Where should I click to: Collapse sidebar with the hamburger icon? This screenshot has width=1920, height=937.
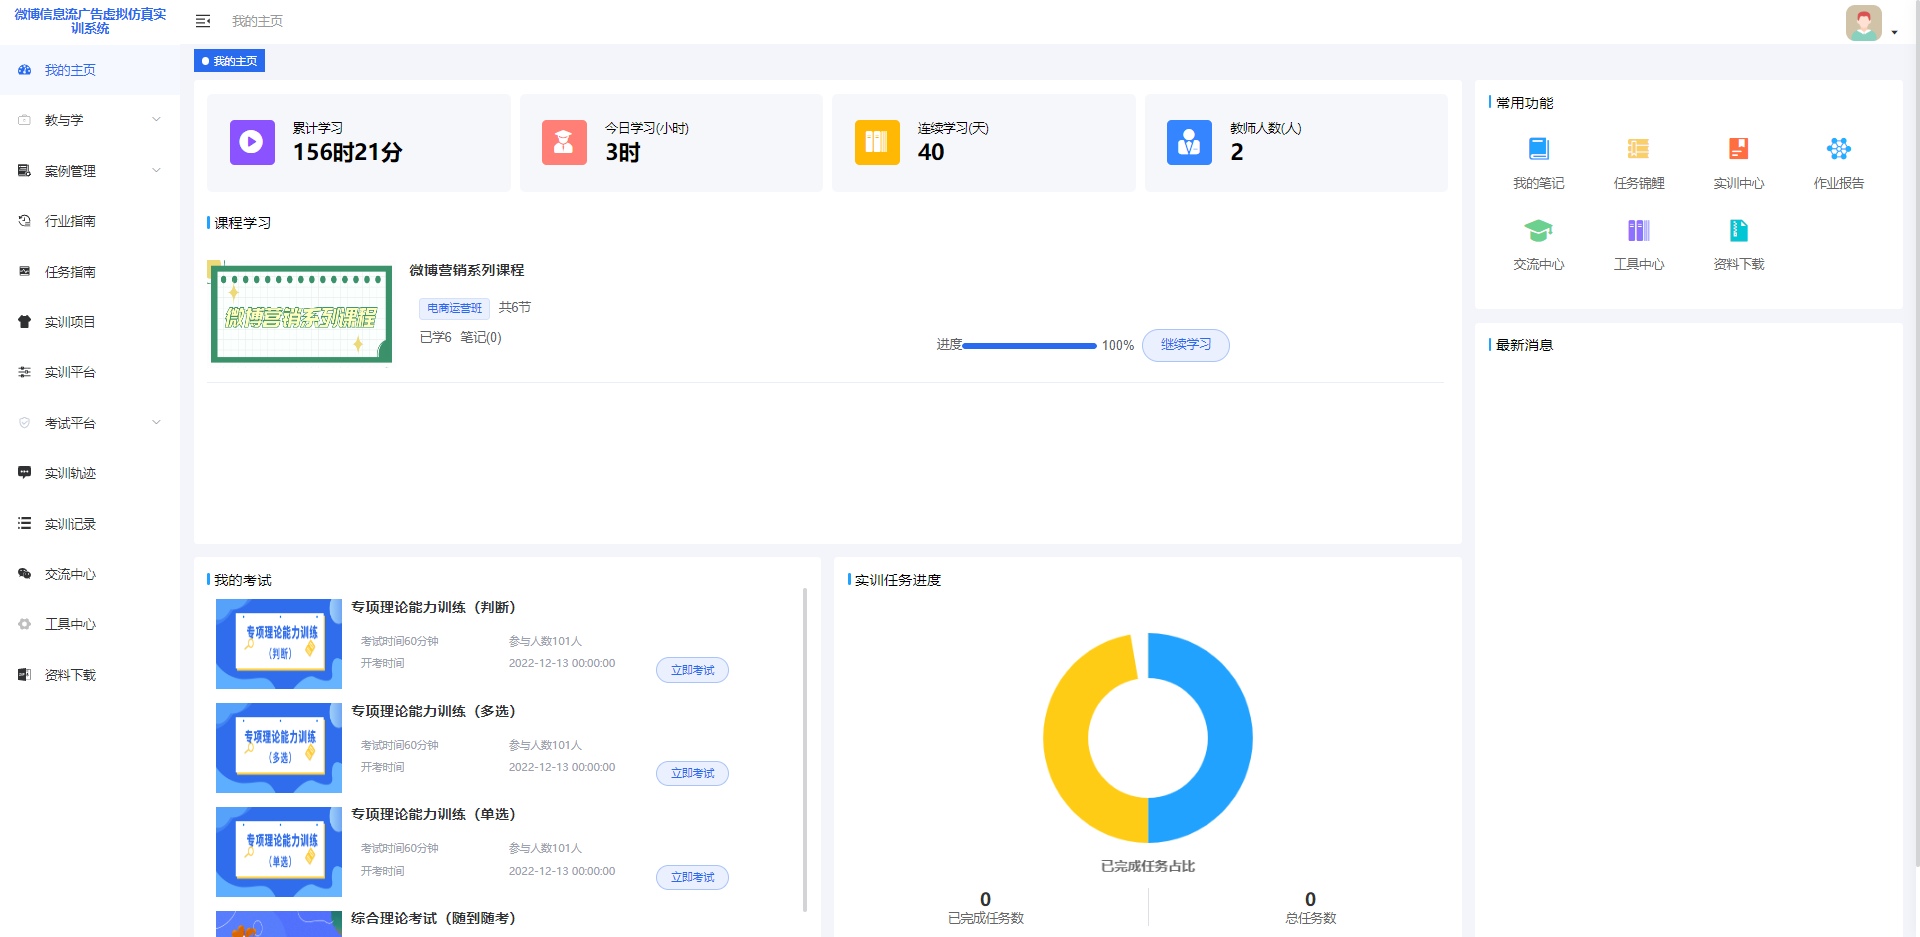click(203, 21)
